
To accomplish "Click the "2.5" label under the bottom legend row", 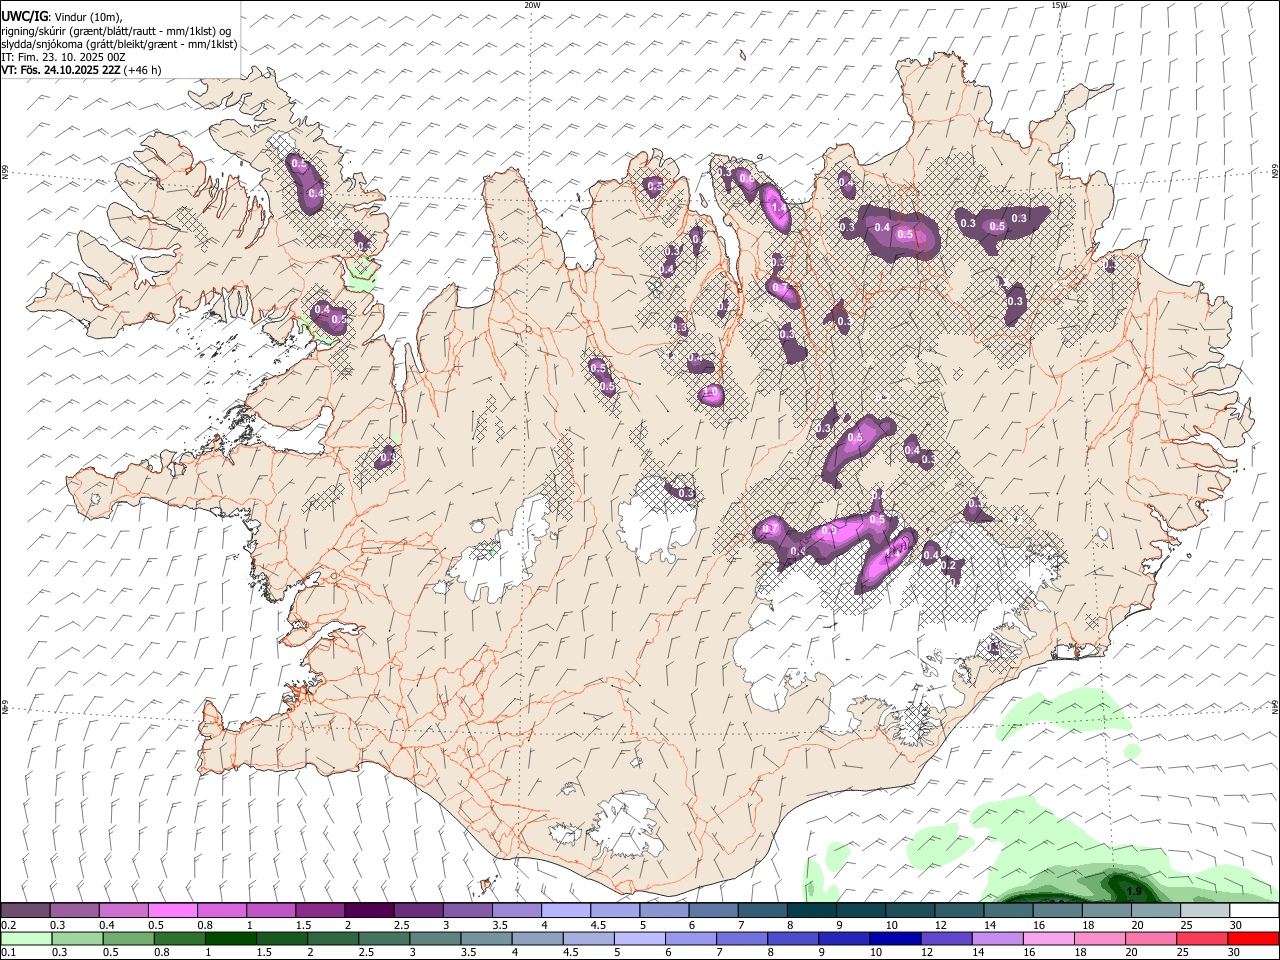I will click(365, 953).
